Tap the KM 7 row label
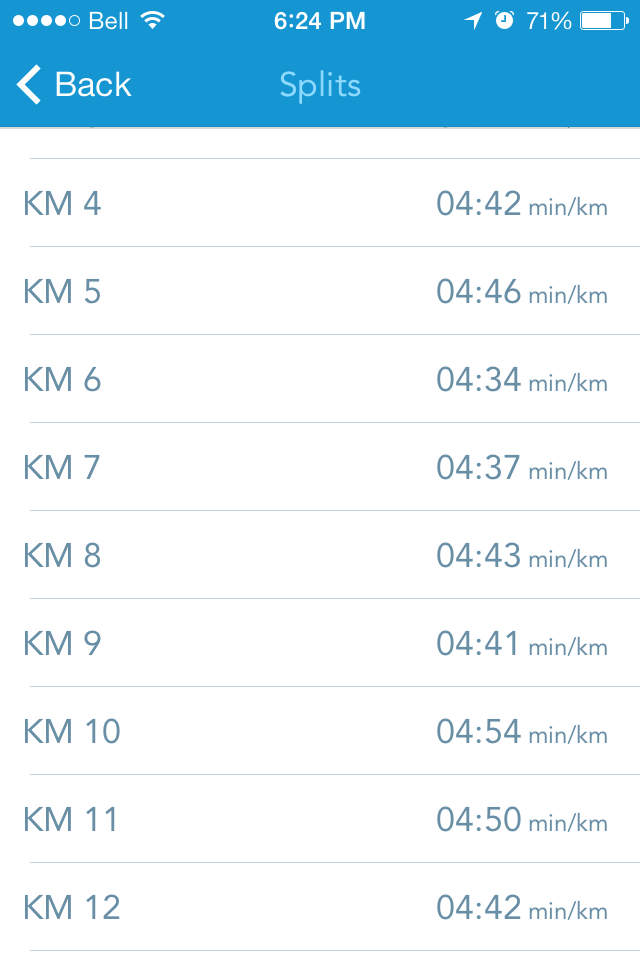This screenshot has width=640, height=960. click(62, 468)
